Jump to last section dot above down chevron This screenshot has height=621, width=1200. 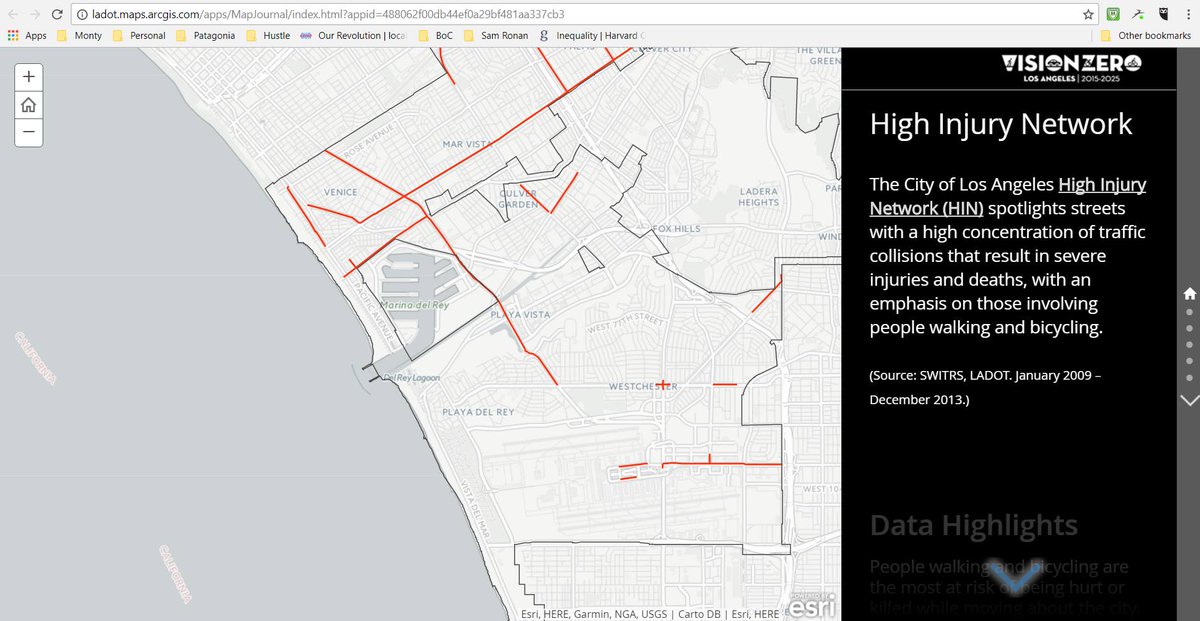(x=1189, y=378)
